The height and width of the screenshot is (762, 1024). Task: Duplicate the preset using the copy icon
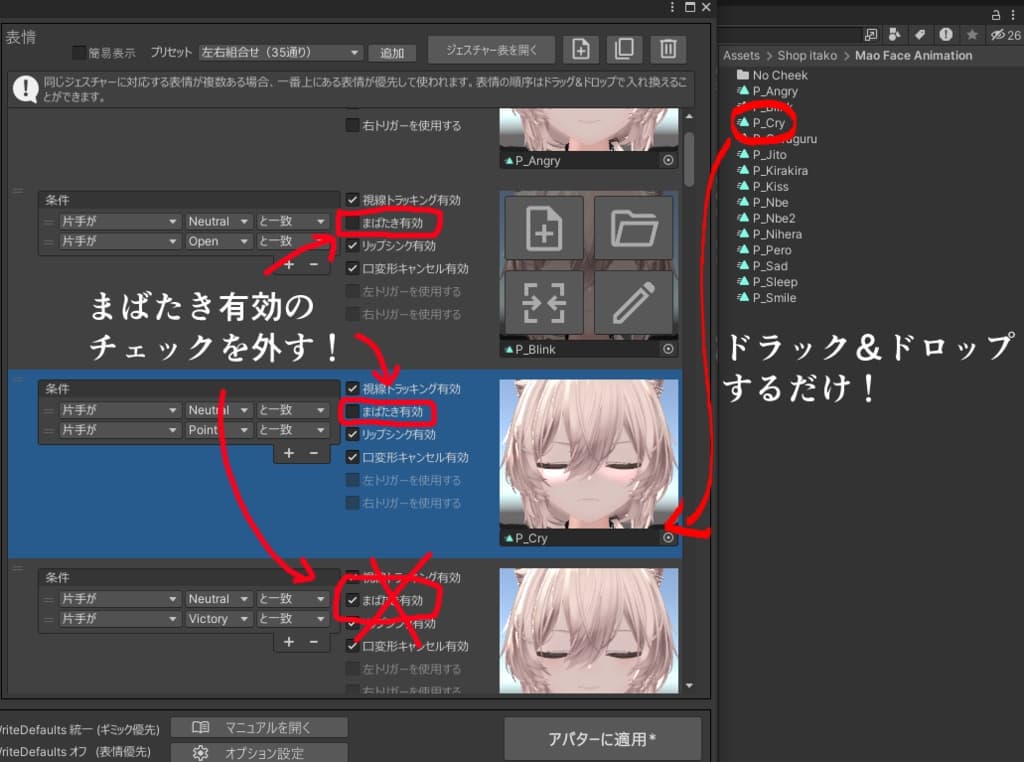click(x=624, y=50)
